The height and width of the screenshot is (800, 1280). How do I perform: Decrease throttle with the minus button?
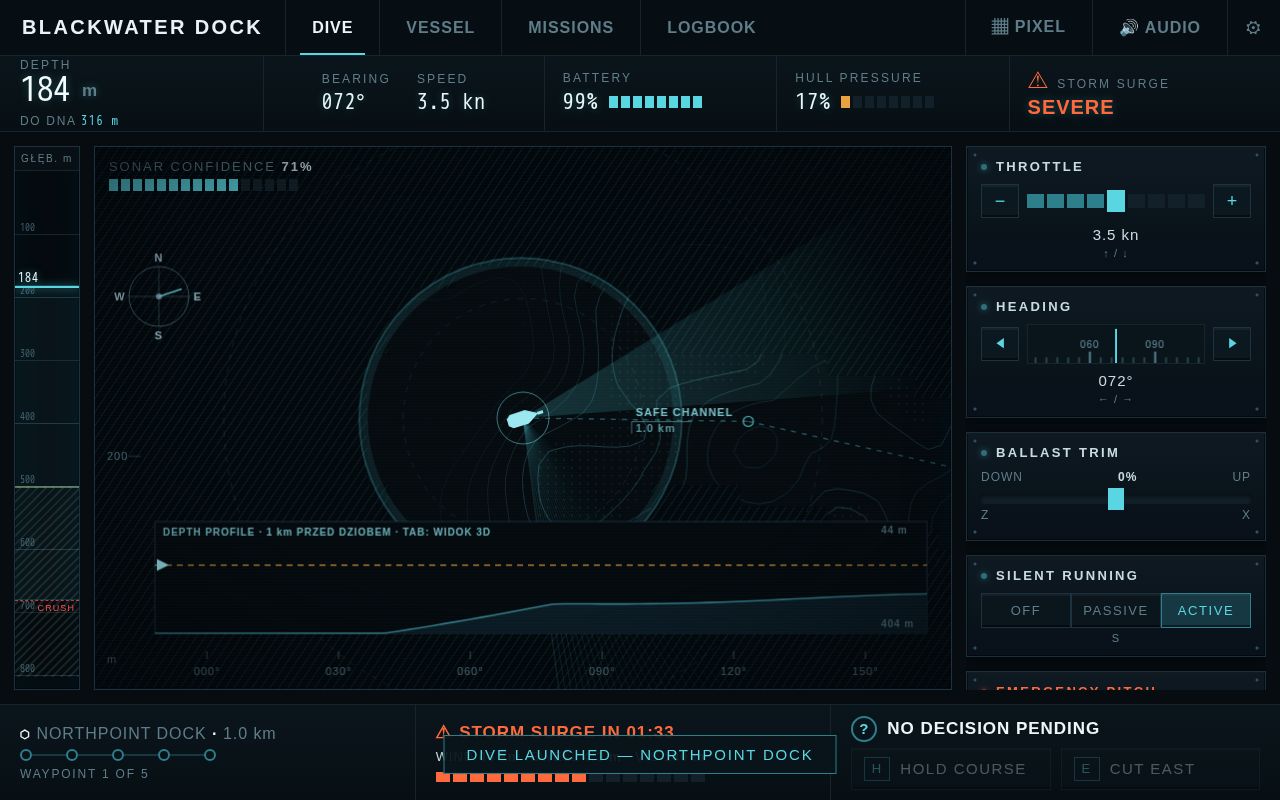(x=1000, y=201)
